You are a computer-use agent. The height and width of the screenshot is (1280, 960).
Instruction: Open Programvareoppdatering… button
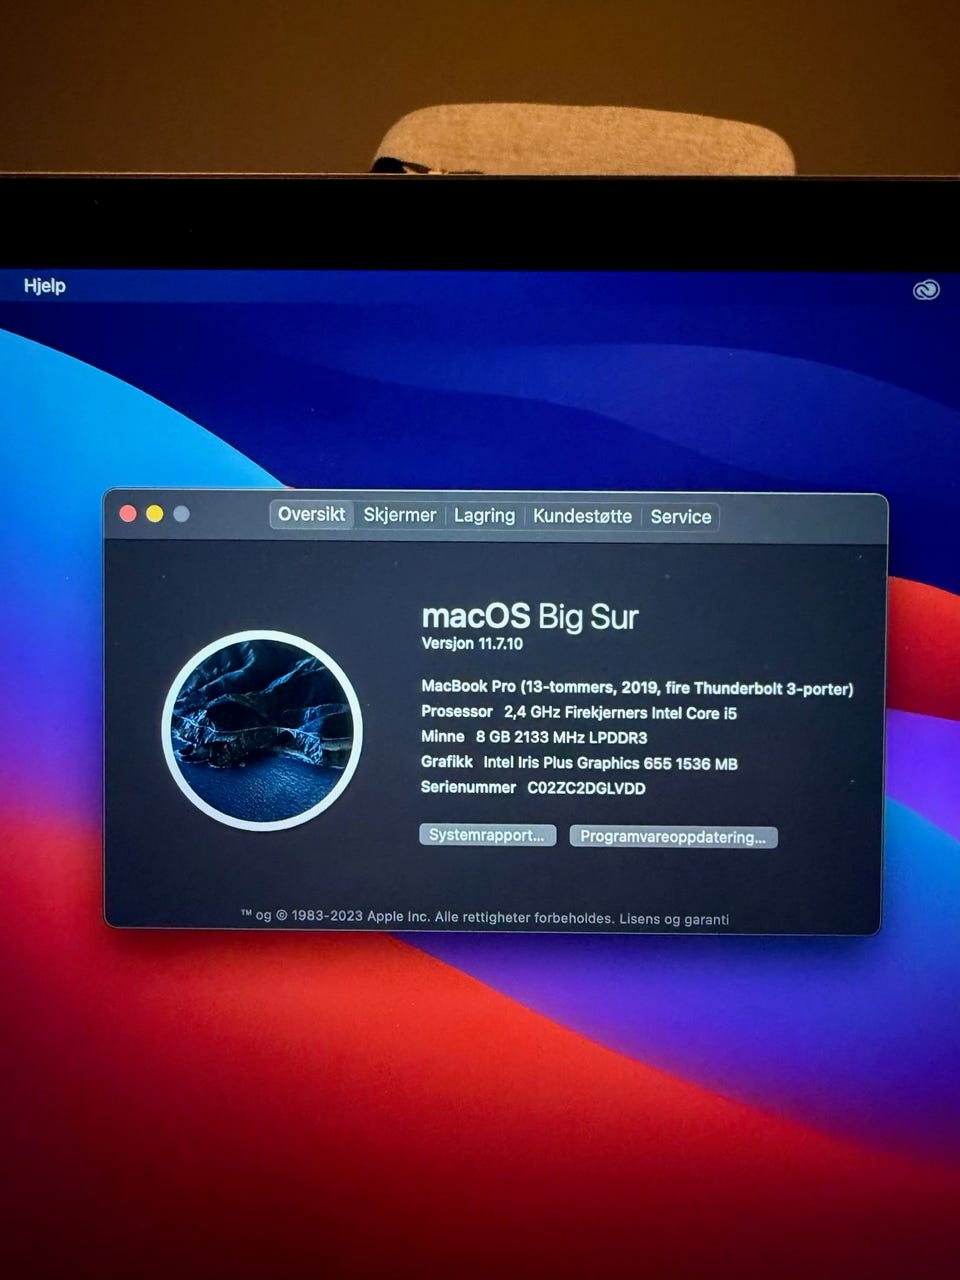(x=673, y=837)
